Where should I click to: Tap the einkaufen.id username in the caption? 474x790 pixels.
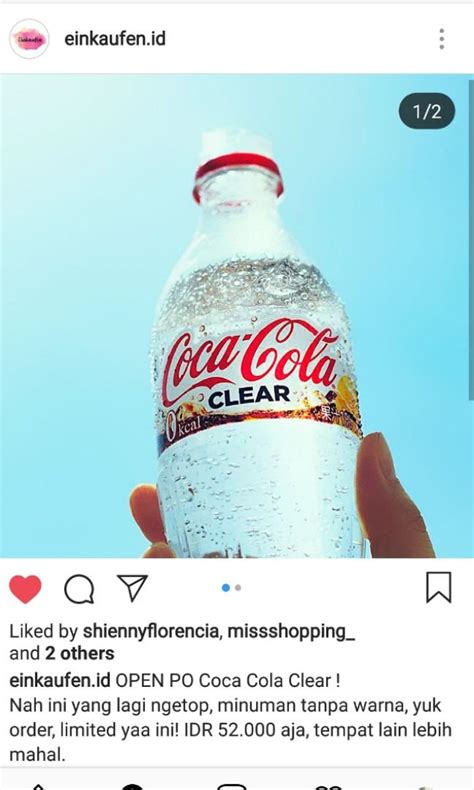[59, 681]
